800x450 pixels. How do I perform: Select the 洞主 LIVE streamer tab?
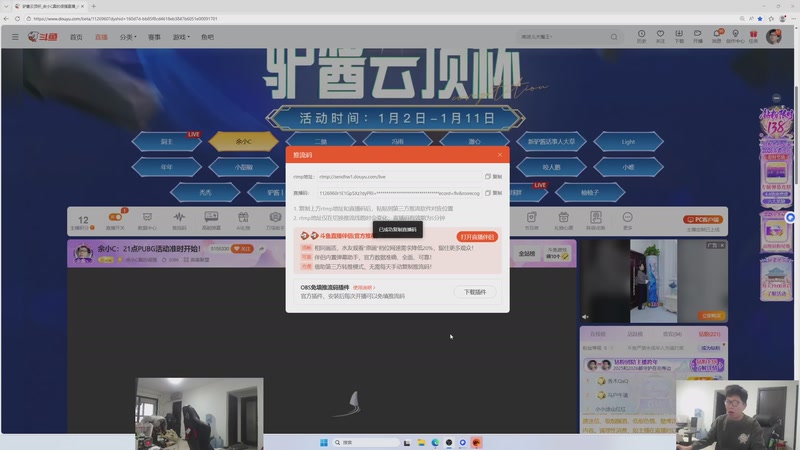pyautogui.click(x=167, y=141)
